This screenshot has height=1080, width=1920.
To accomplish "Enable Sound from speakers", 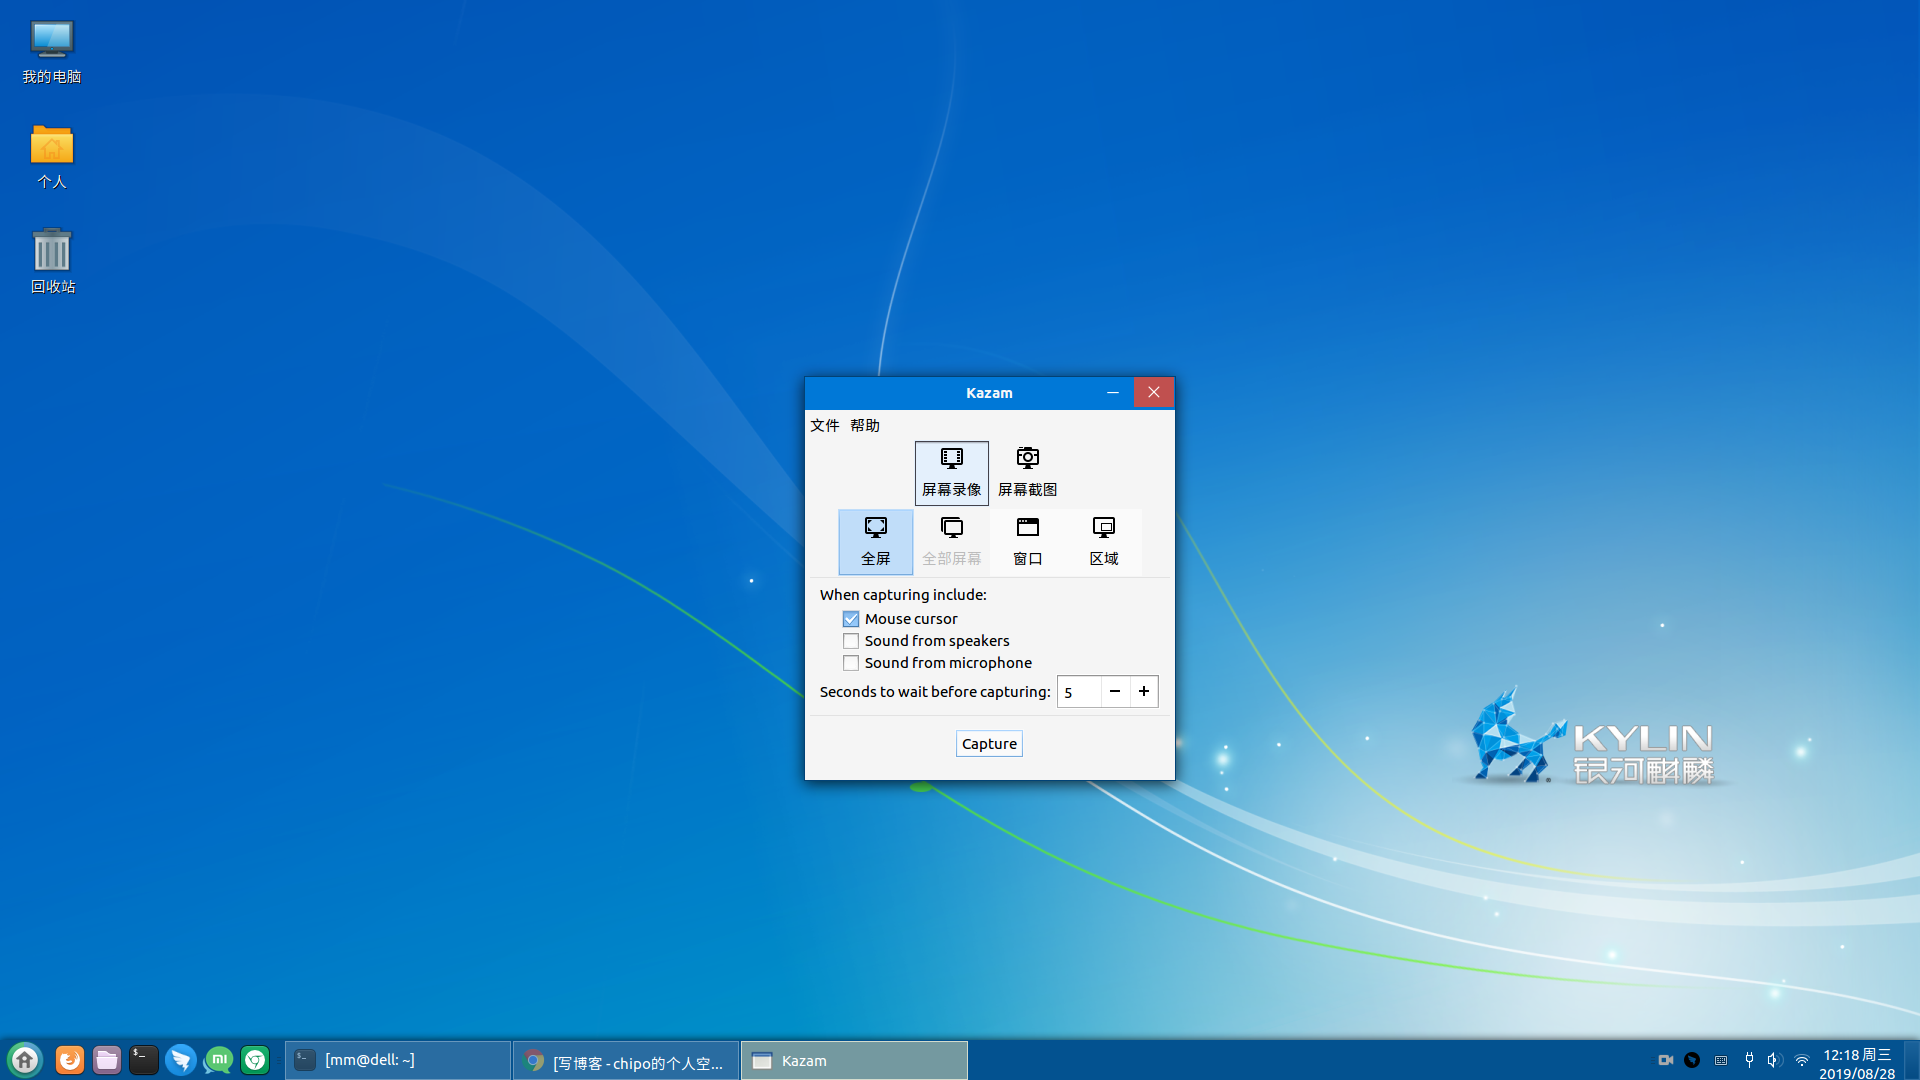I will tap(851, 641).
